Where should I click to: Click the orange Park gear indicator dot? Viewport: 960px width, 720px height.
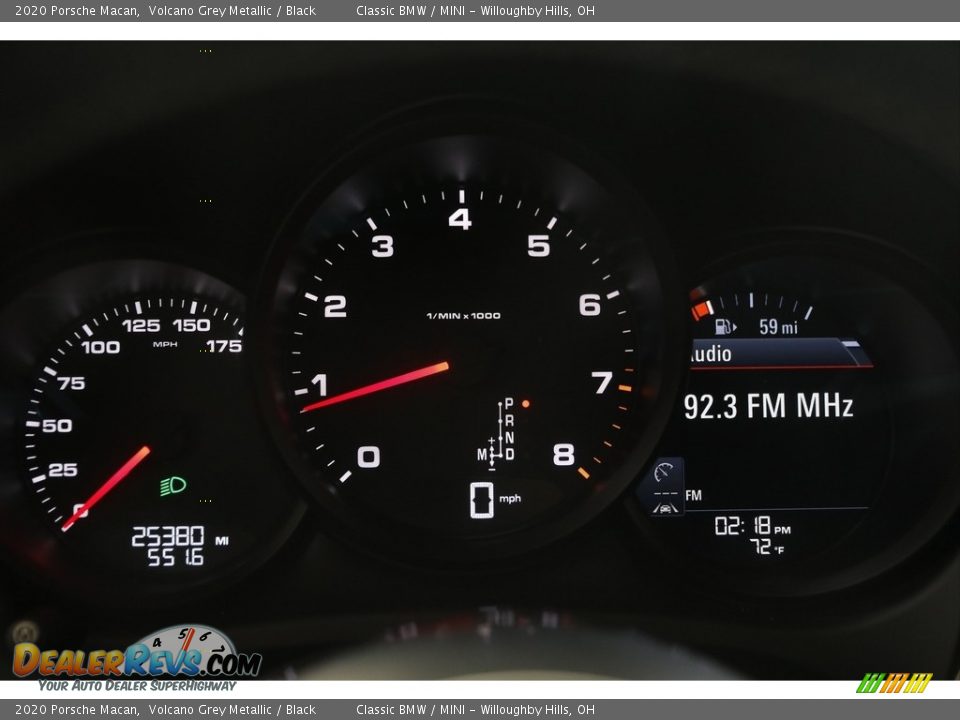(525, 404)
